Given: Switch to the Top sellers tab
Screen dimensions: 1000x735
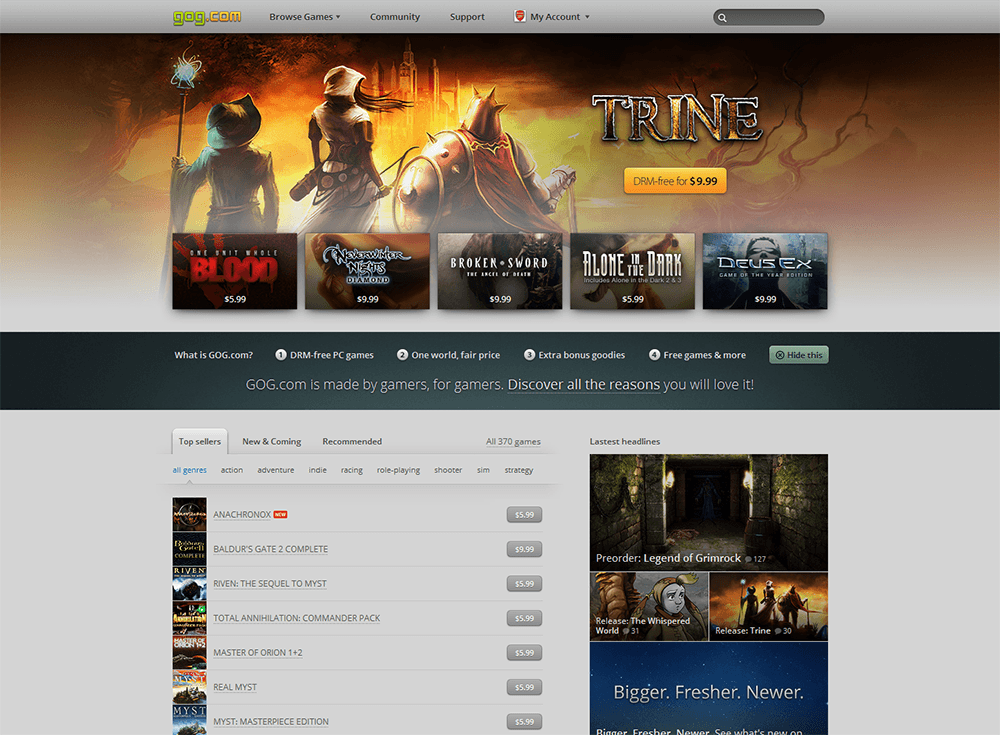Looking at the screenshot, I should point(200,442).
